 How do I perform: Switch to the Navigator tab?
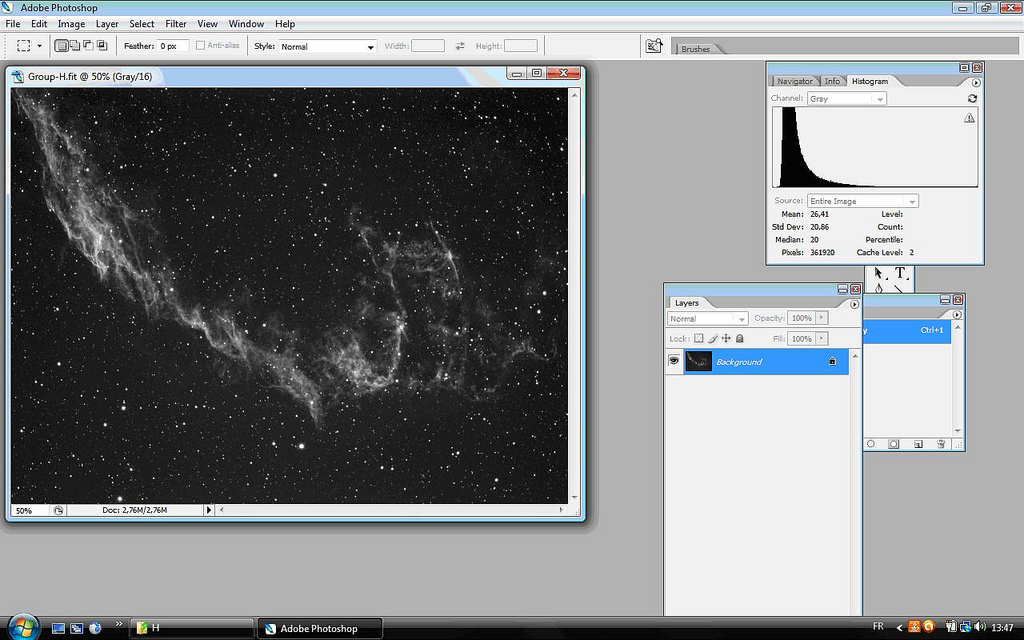pos(795,81)
